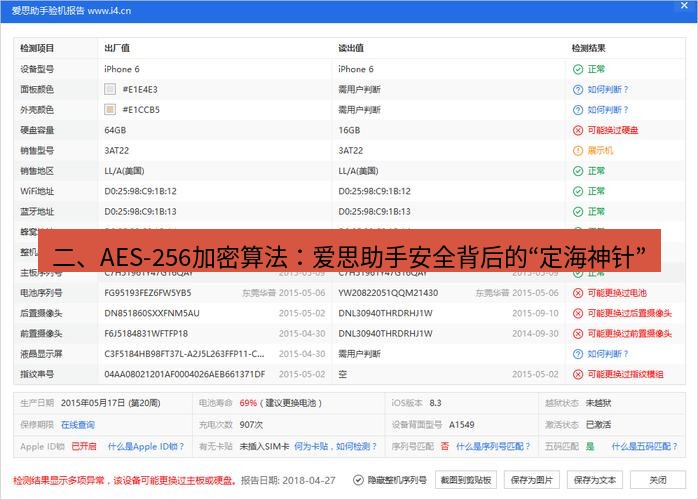Click the green check icon for 设备型号 row
The image size is (698, 500).
578,69
